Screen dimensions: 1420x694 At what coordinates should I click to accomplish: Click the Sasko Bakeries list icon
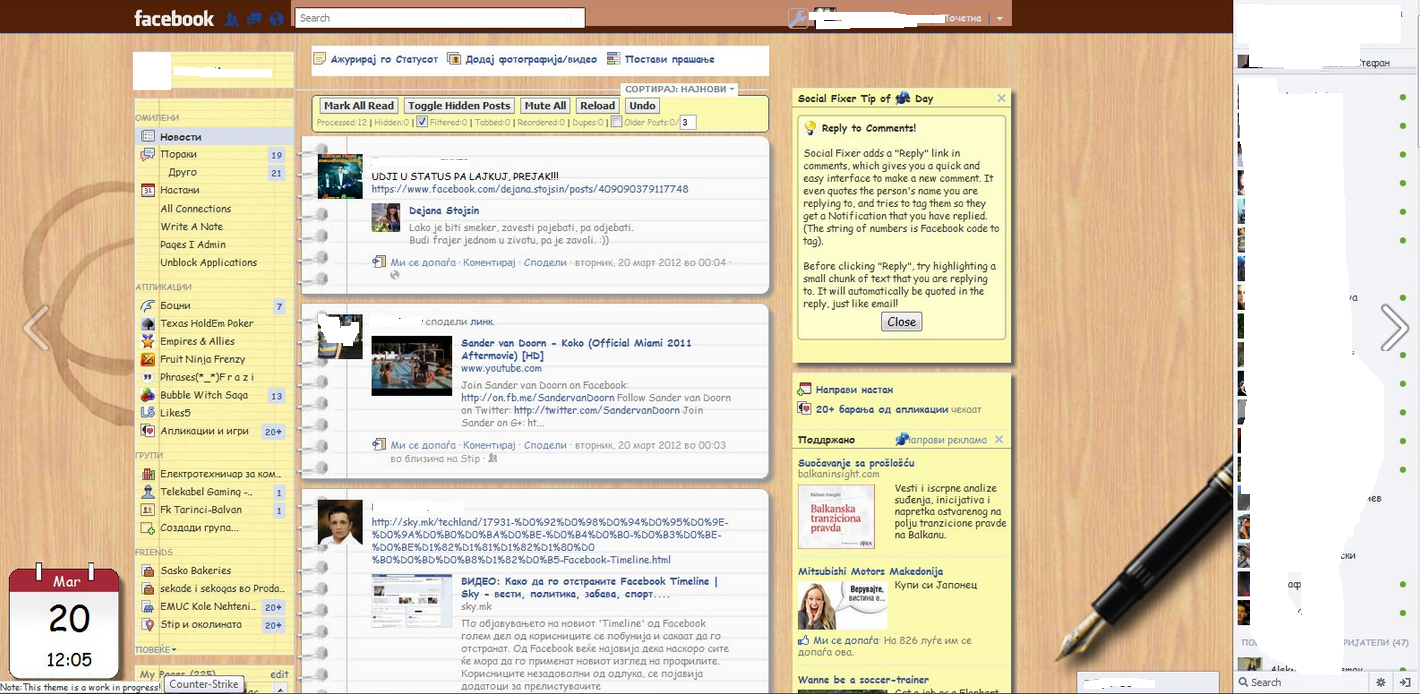coord(148,570)
